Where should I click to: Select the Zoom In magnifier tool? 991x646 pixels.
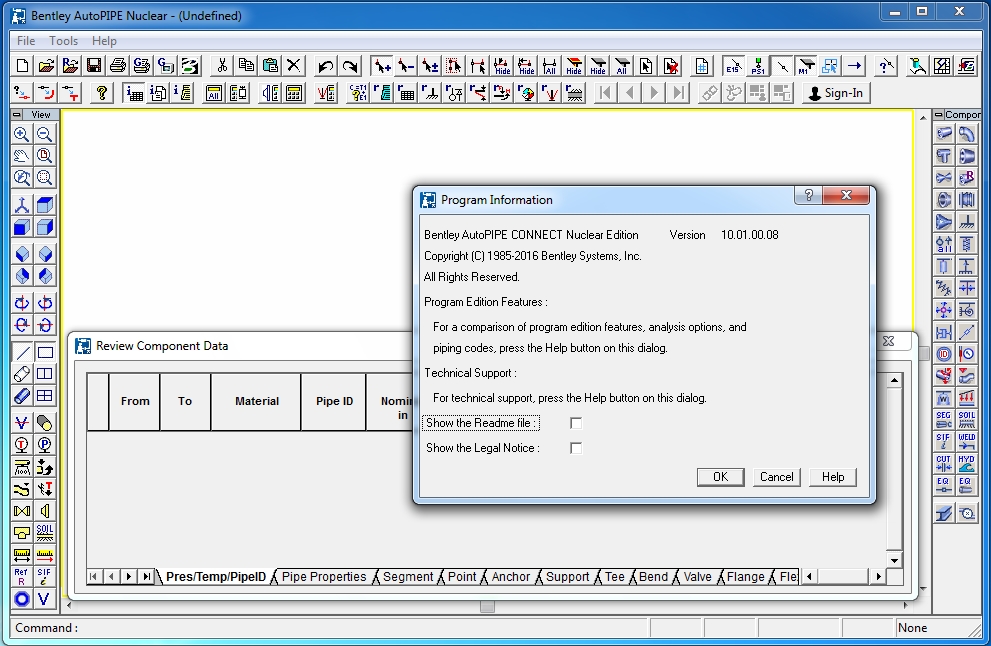point(21,134)
